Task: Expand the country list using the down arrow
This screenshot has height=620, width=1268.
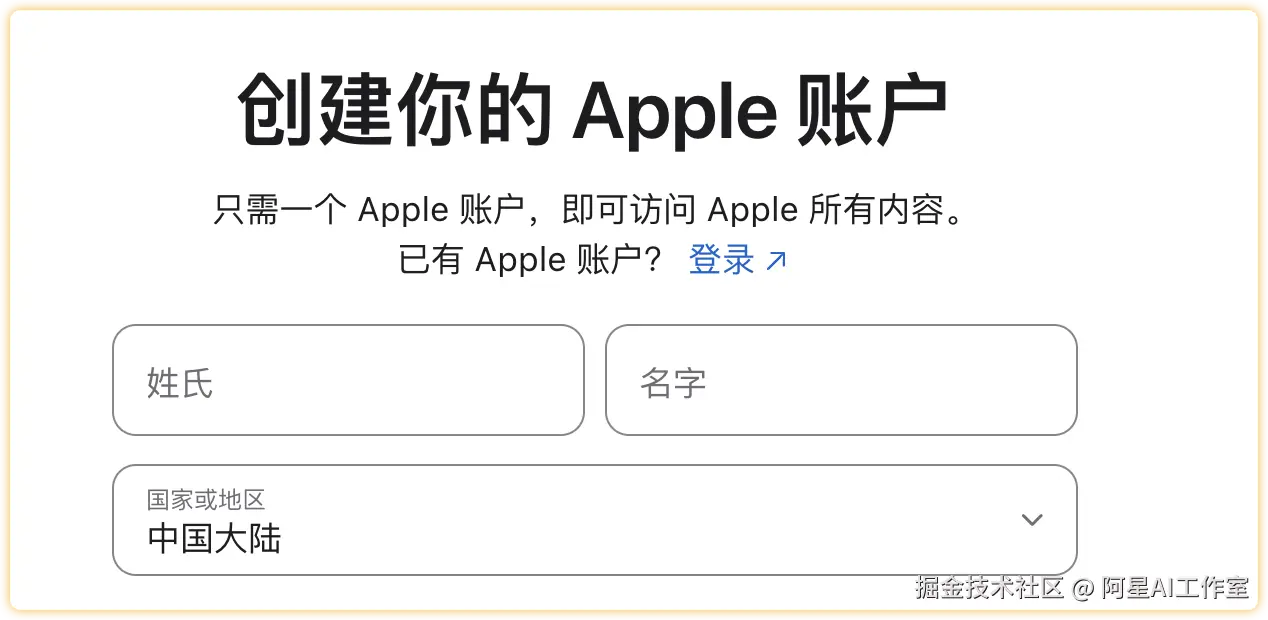Action: click(x=1031, y=520)
